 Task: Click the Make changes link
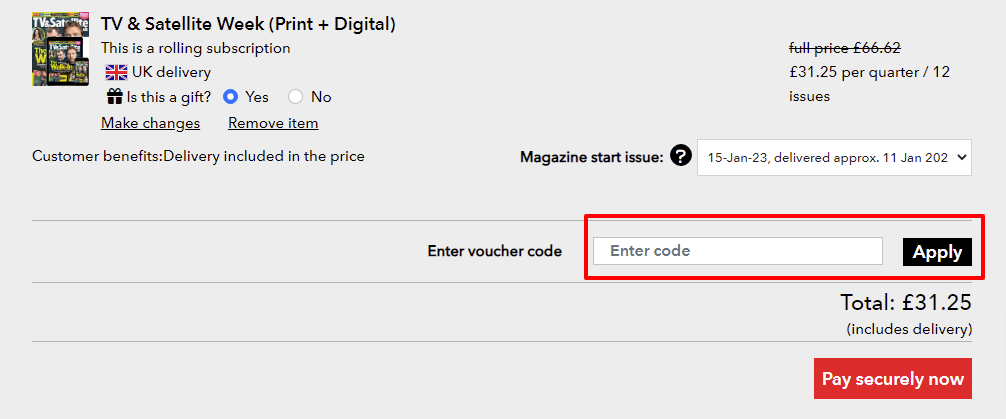(x=150, y=123)
